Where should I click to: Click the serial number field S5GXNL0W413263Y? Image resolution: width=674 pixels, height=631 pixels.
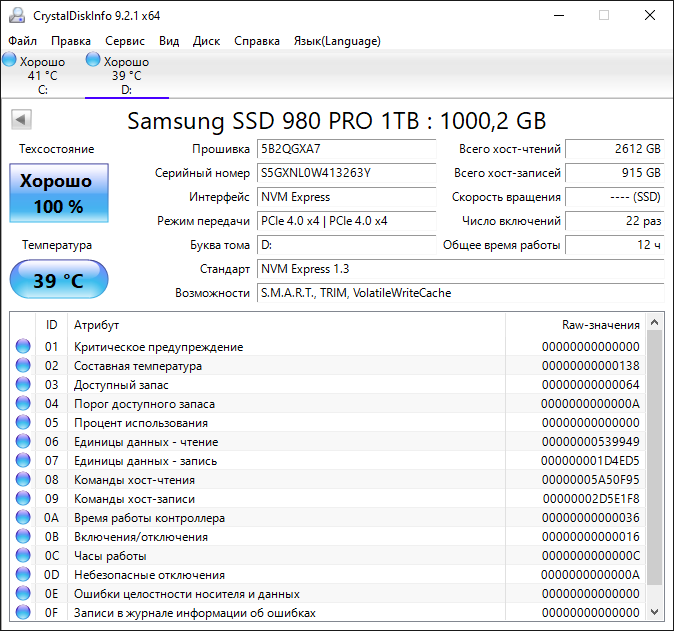(x=346, y=173)
